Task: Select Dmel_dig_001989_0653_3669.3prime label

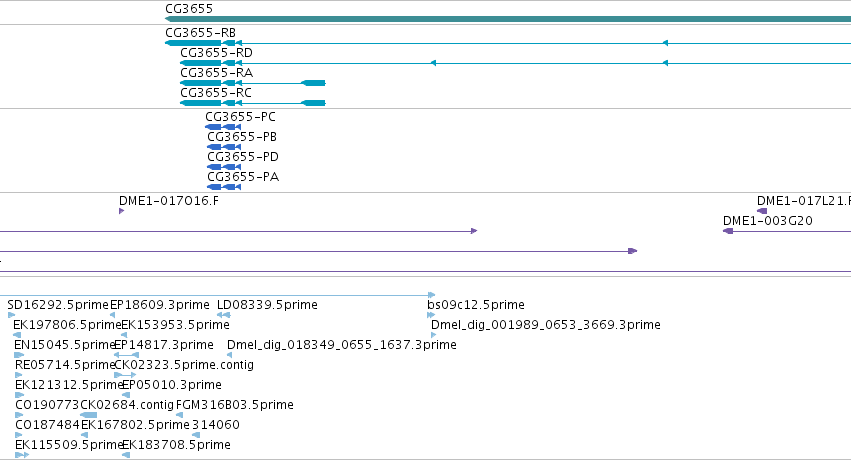Action: point(545,325)
